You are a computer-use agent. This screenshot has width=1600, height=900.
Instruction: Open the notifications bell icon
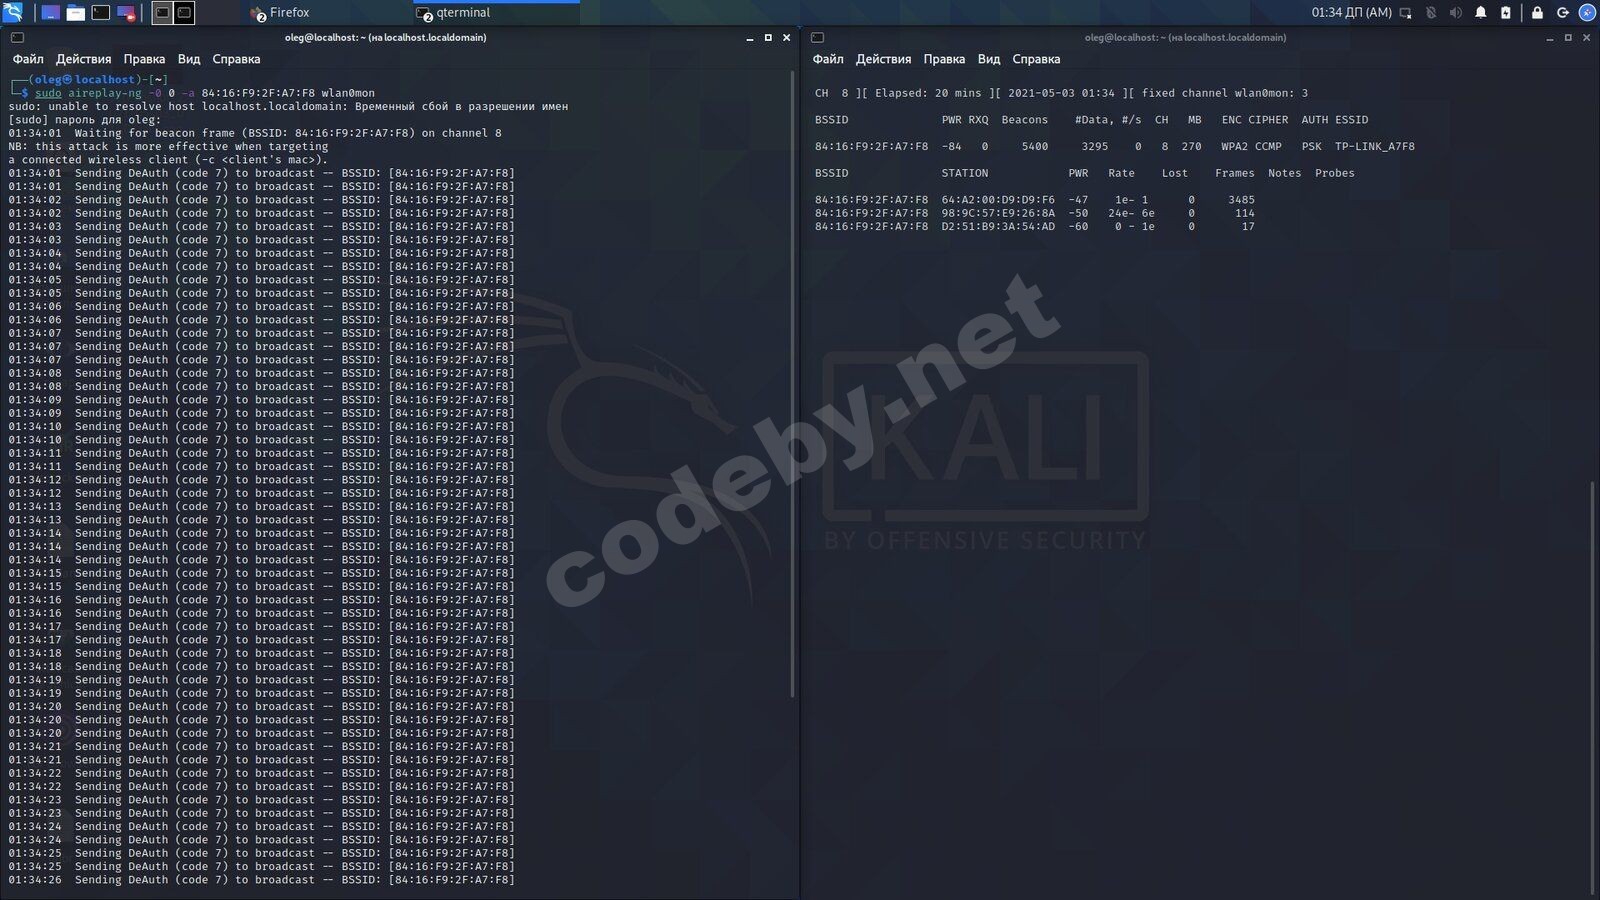(x=1481, y=13)
